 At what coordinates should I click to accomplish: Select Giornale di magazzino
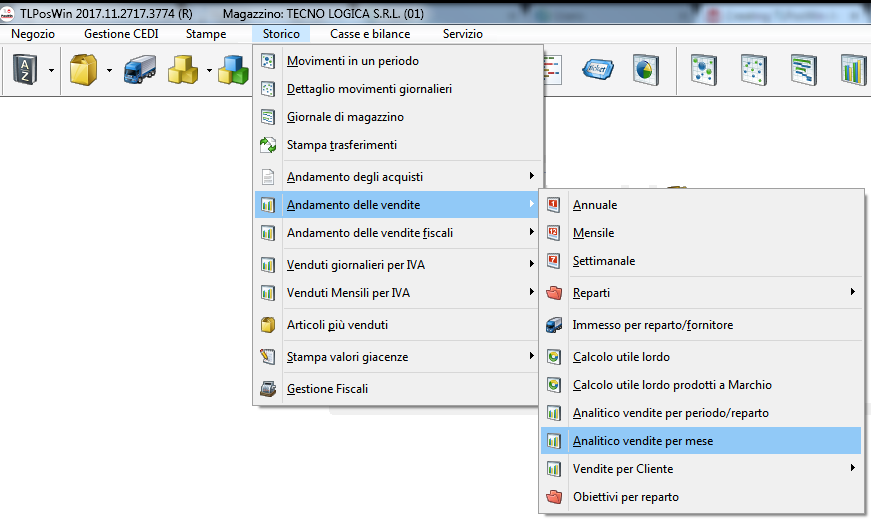coord(345,117)
